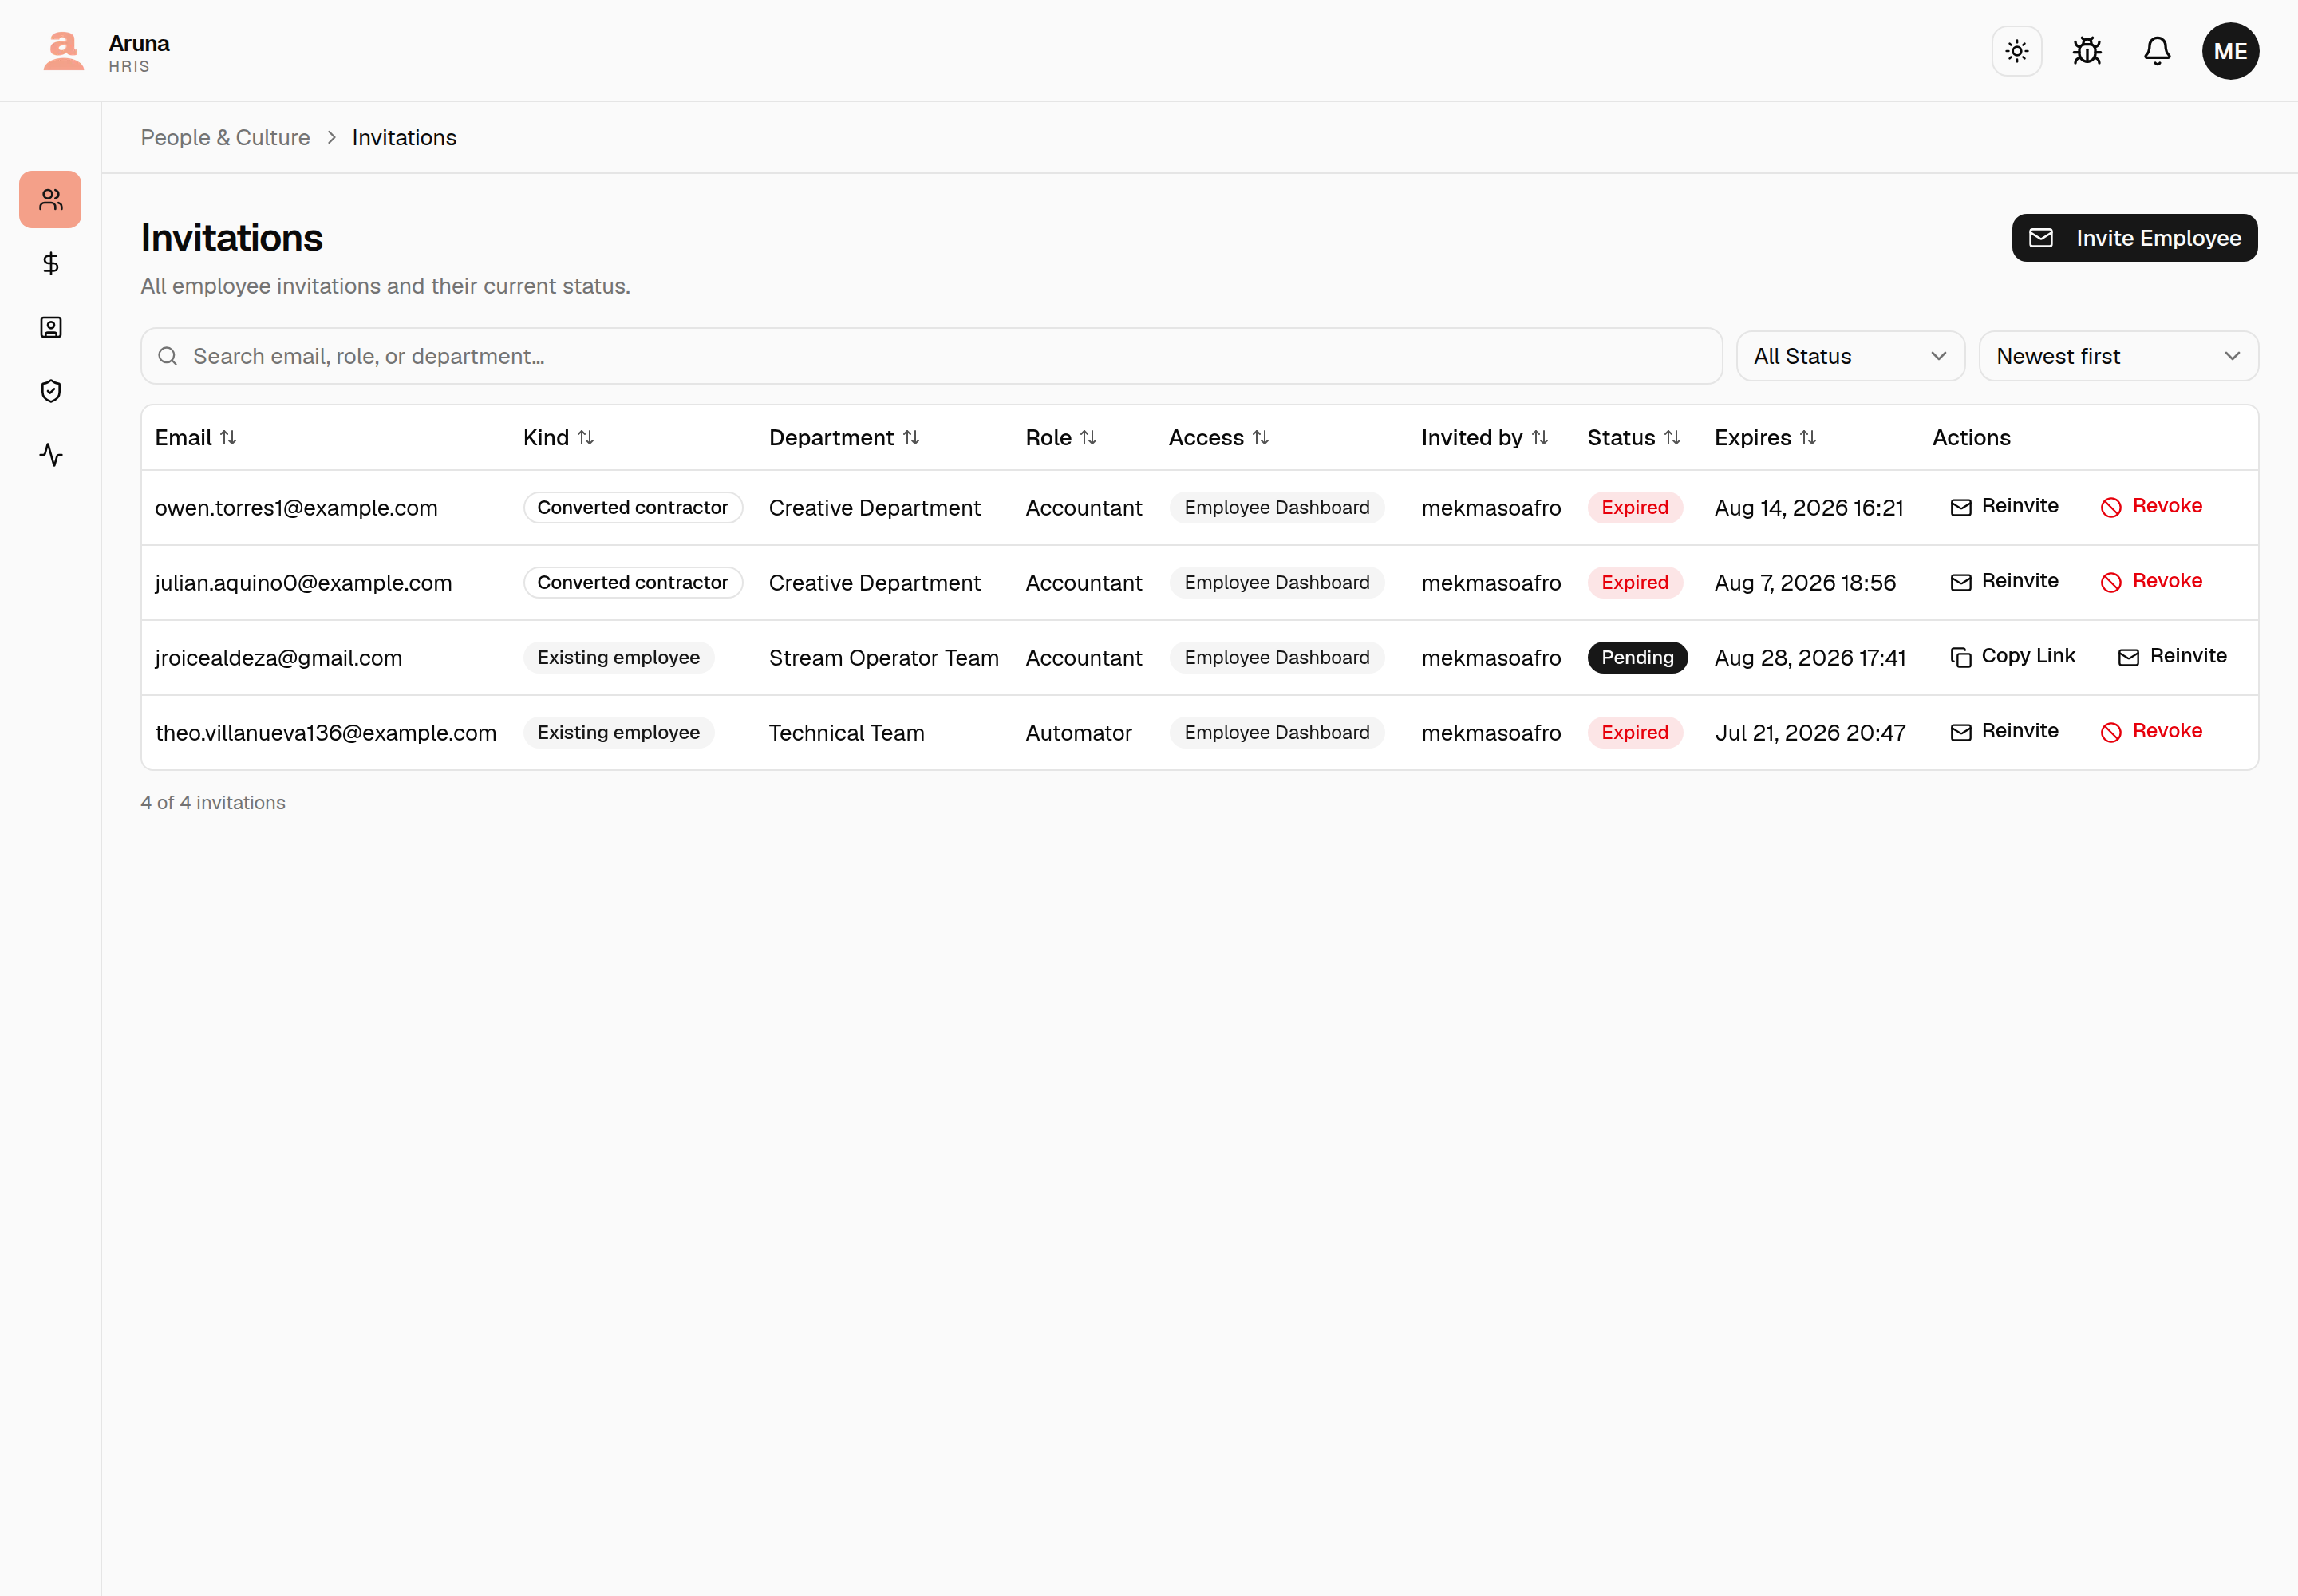
Task: Click the Expired badge in theo.villanueva136 row
Action: click(1634, 732)
